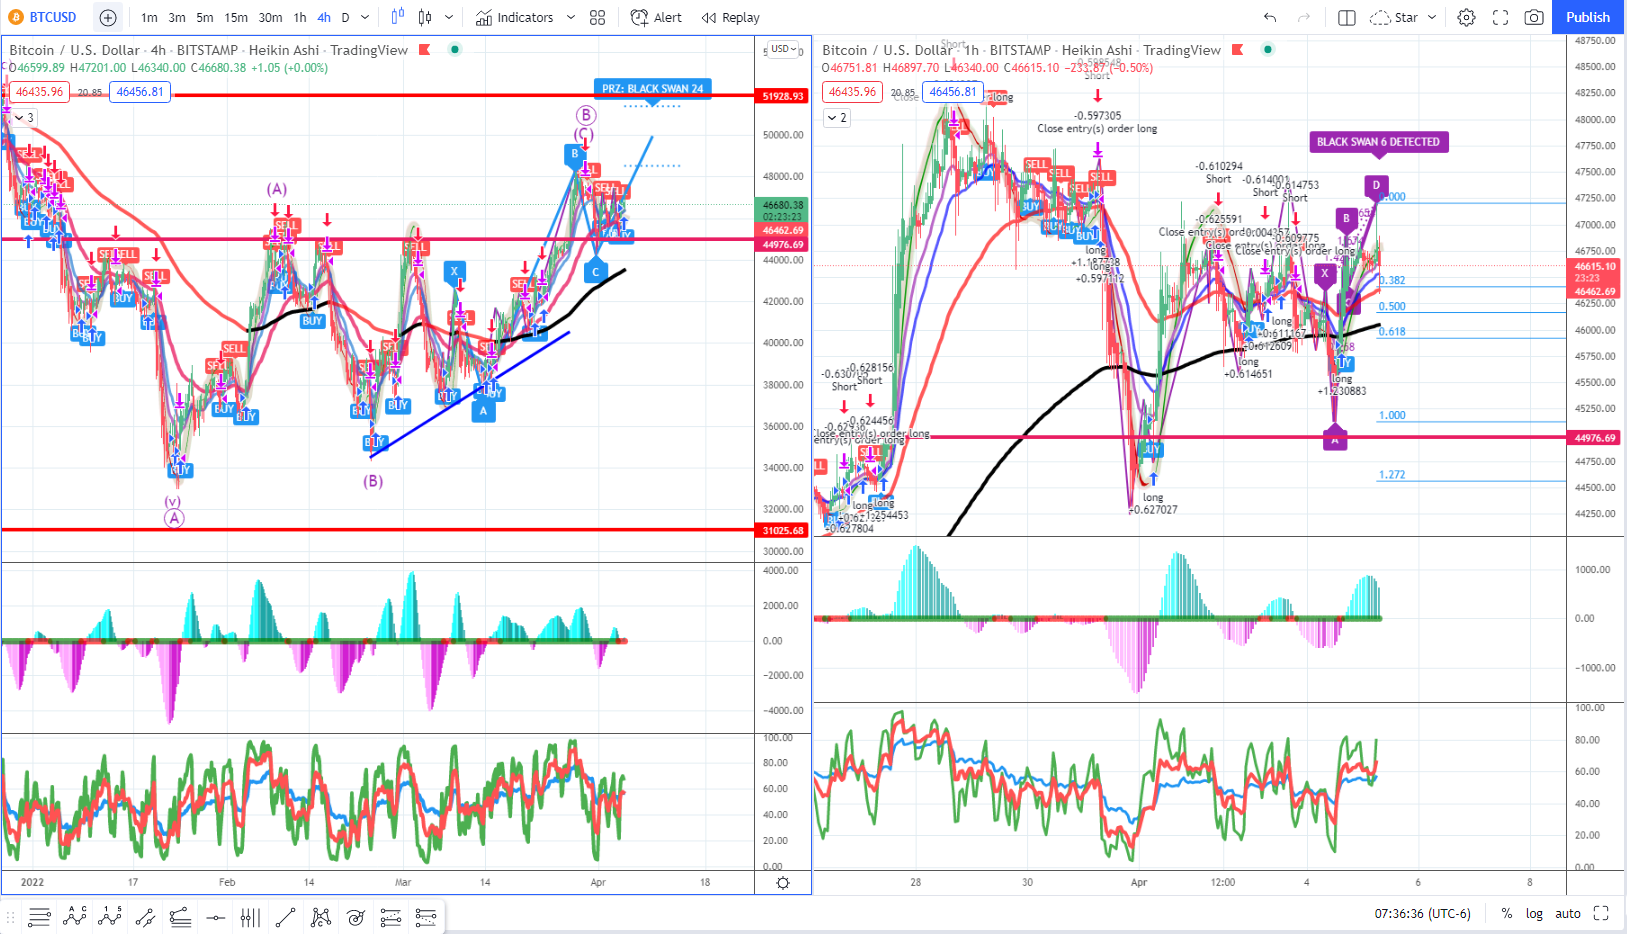Select the horizontal line tool
The image size is (1627, 934).
coord(215,916)
